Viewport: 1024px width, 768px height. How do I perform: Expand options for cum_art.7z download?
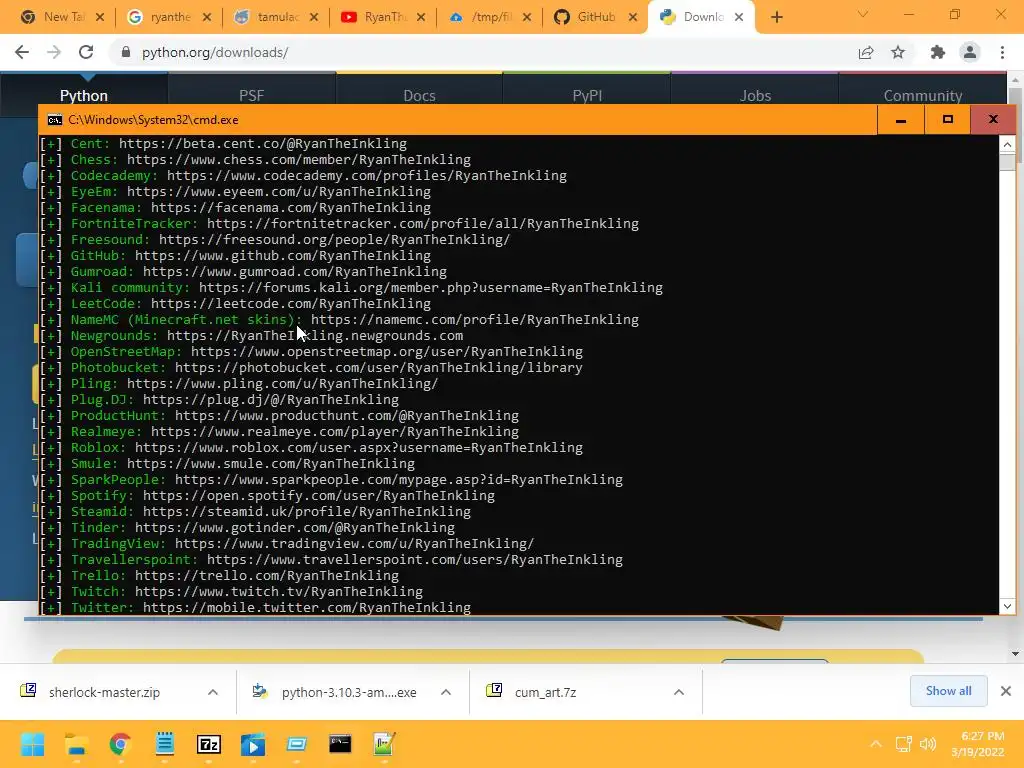tap(679, 692)
